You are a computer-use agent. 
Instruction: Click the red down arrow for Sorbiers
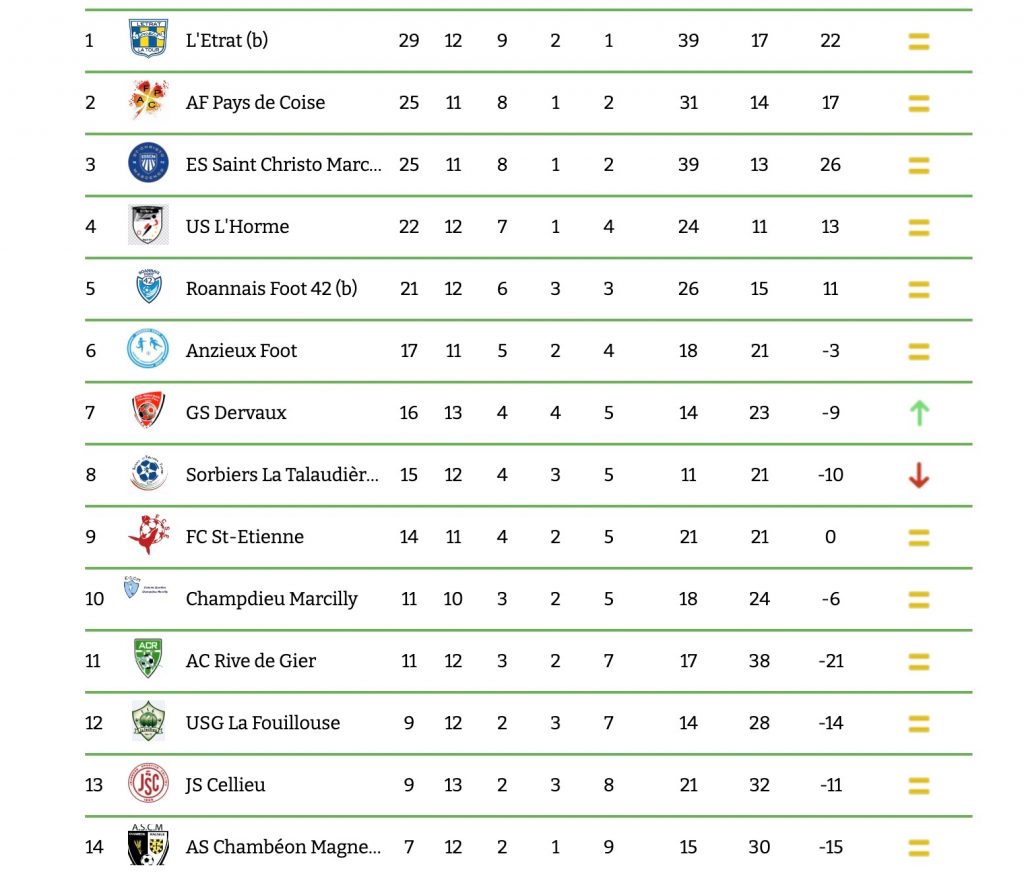(919, 475)
